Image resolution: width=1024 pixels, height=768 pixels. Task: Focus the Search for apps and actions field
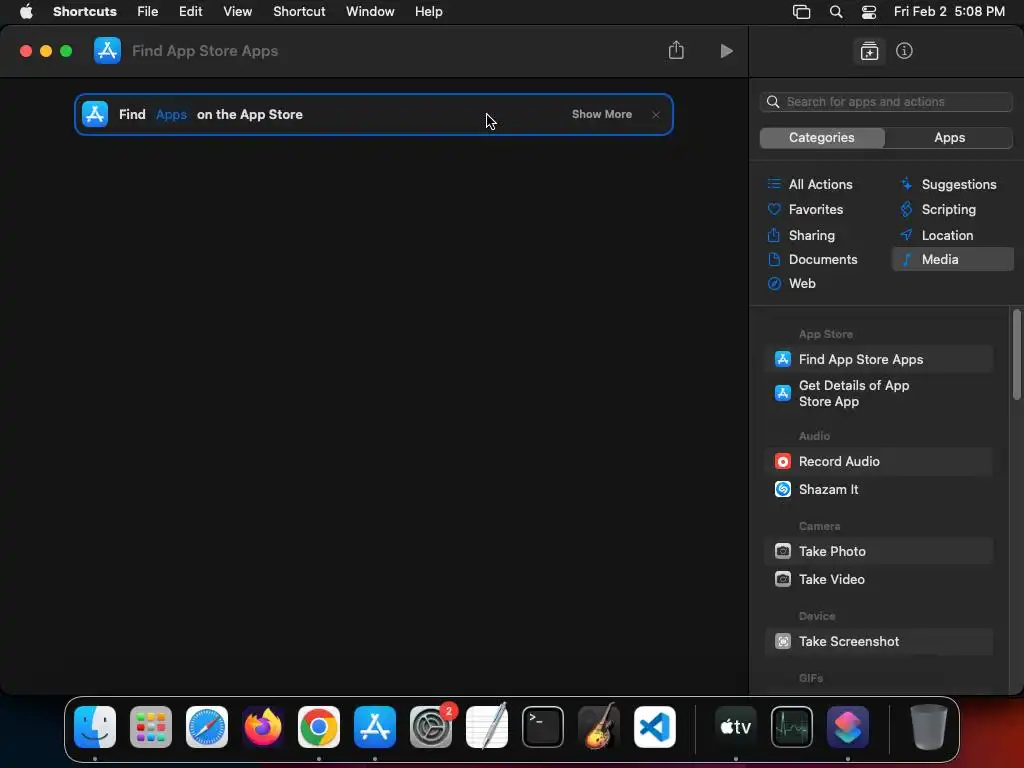886,102
